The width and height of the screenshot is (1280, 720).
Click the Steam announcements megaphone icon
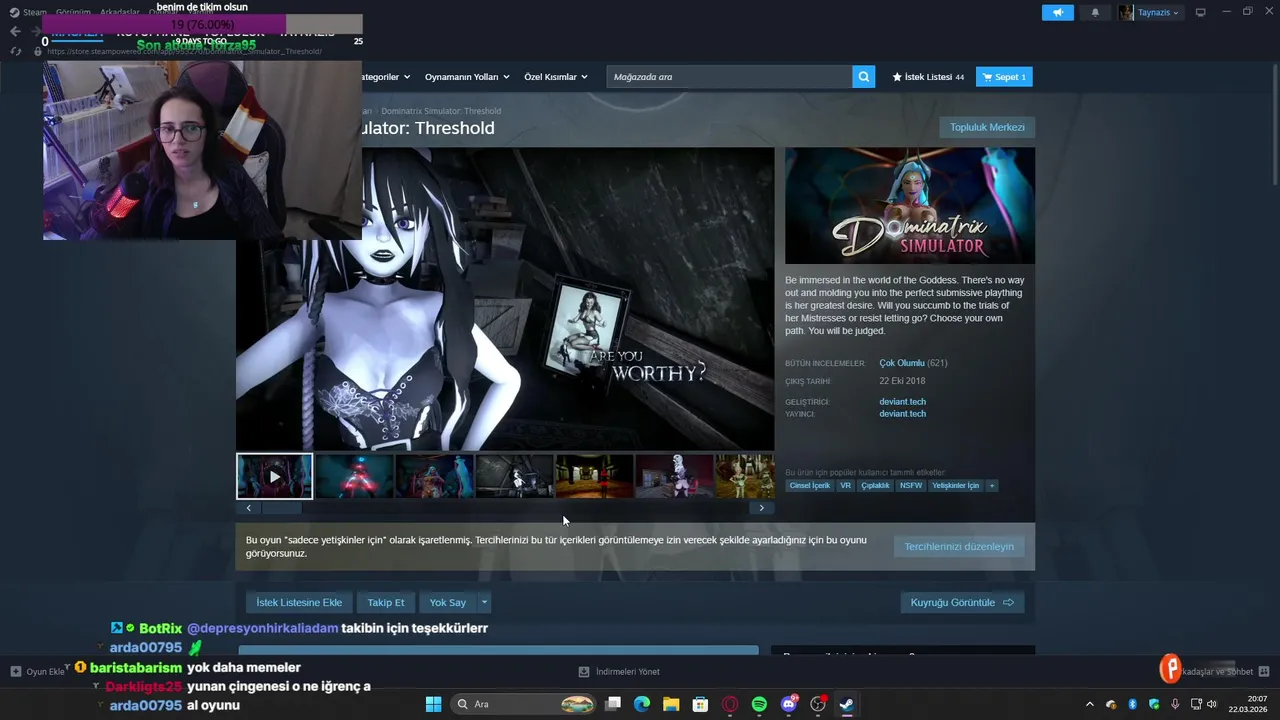(x=1057, y=12)
